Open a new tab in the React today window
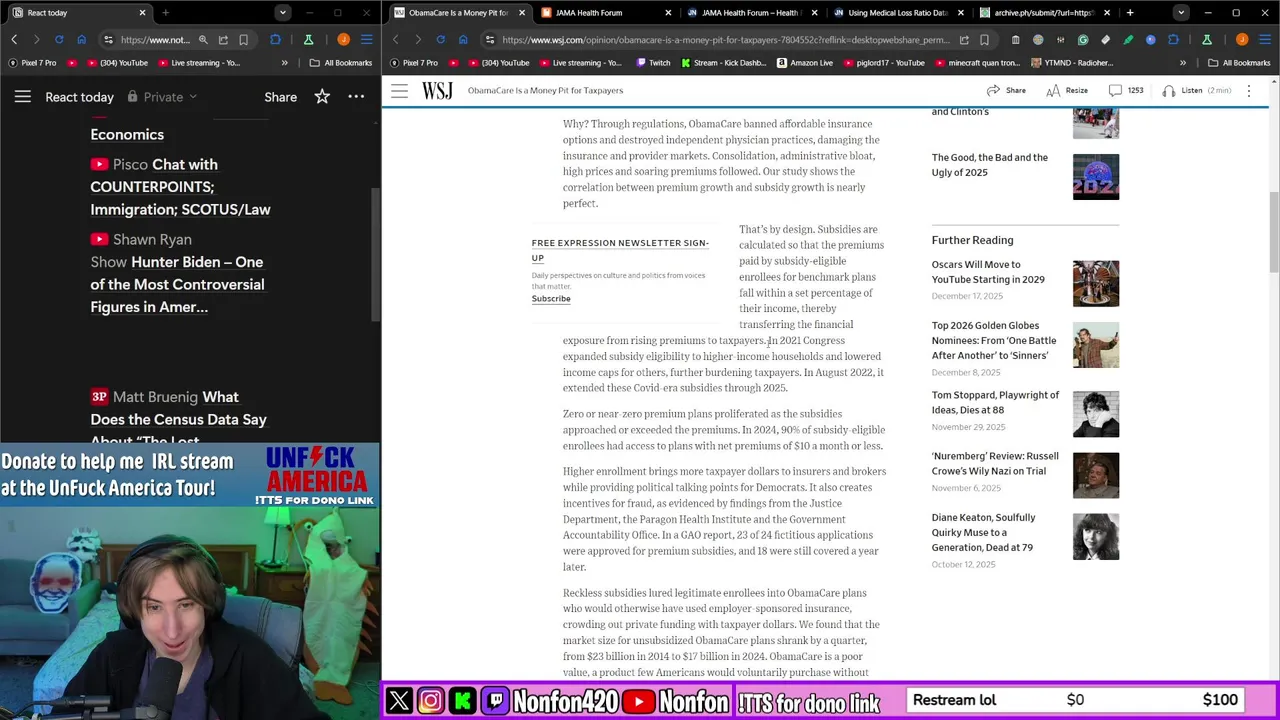 (x=165, y=13)
